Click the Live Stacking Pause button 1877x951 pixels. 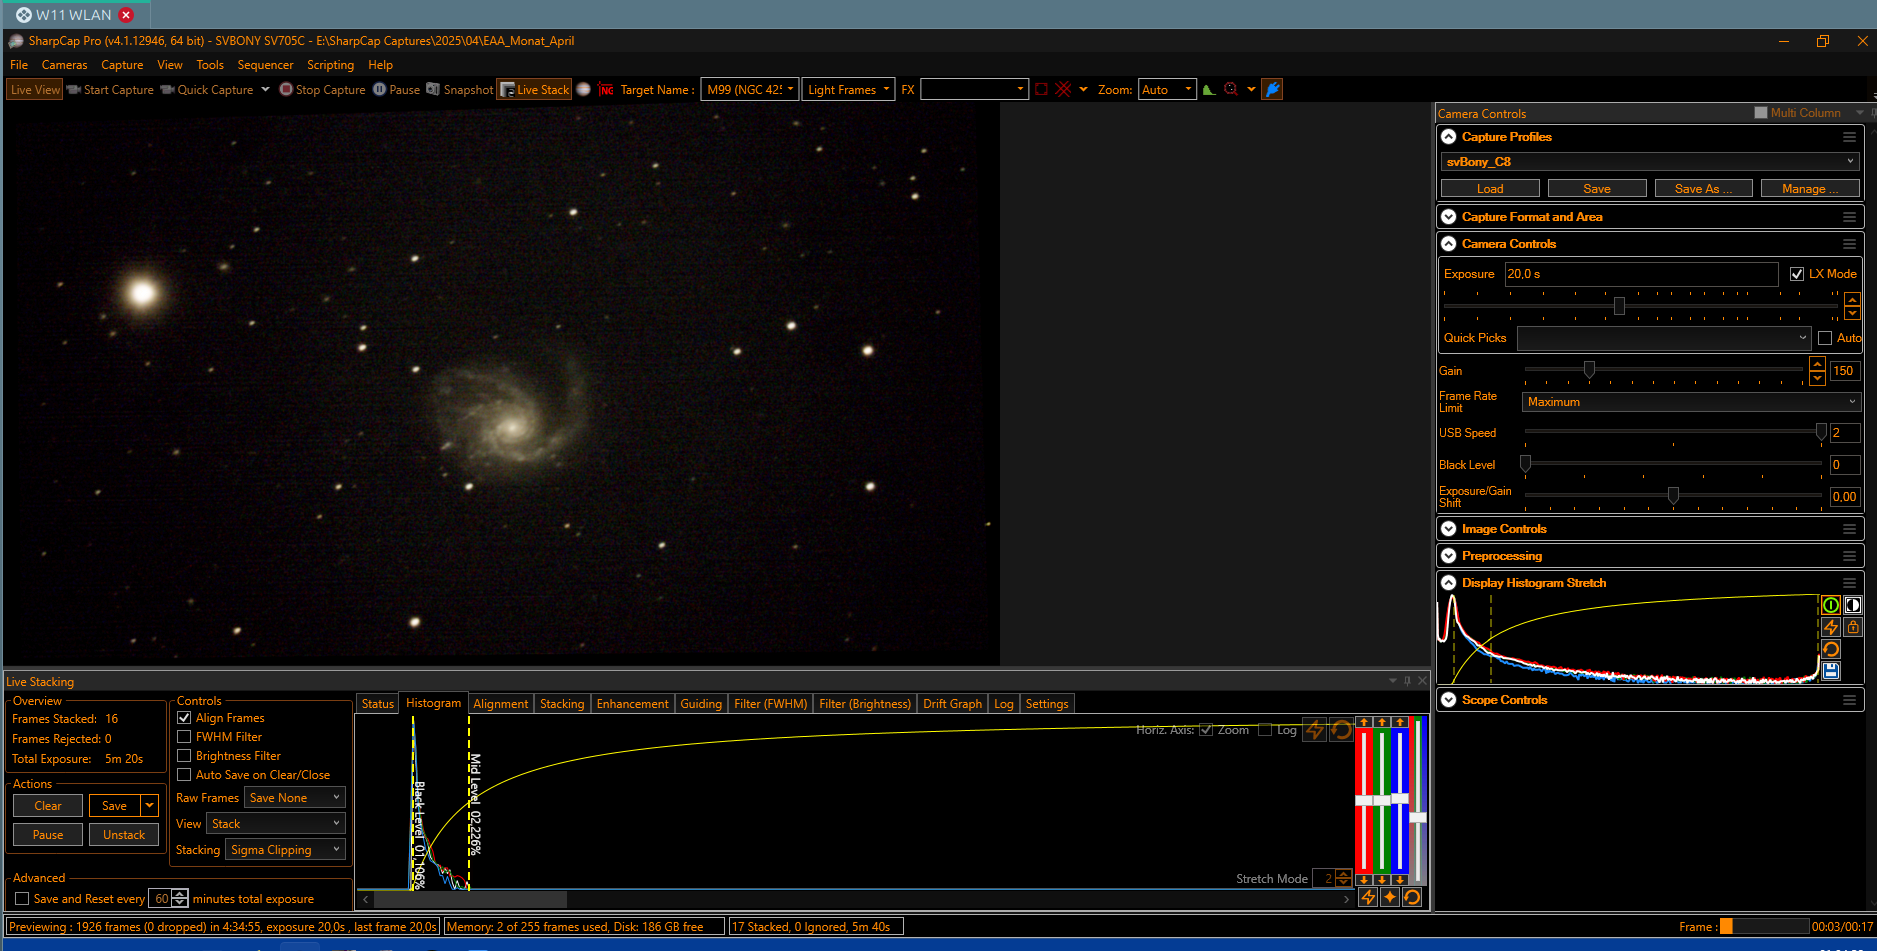point(48,835)
